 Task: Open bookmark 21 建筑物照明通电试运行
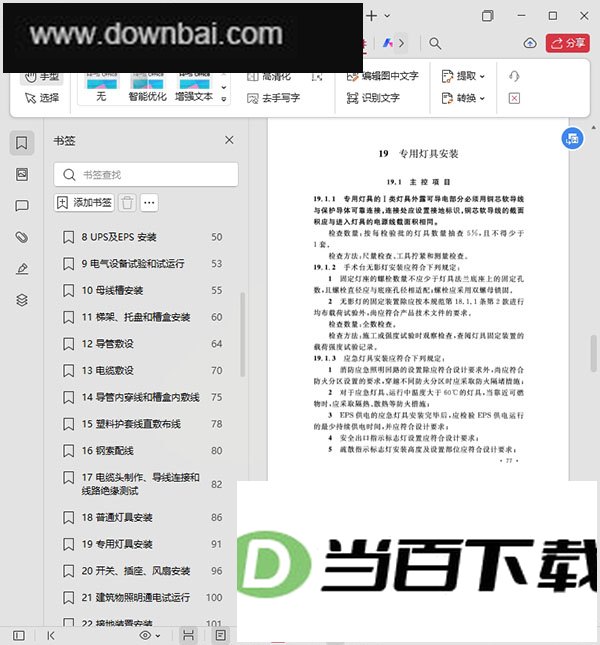[x=142, y=598]
